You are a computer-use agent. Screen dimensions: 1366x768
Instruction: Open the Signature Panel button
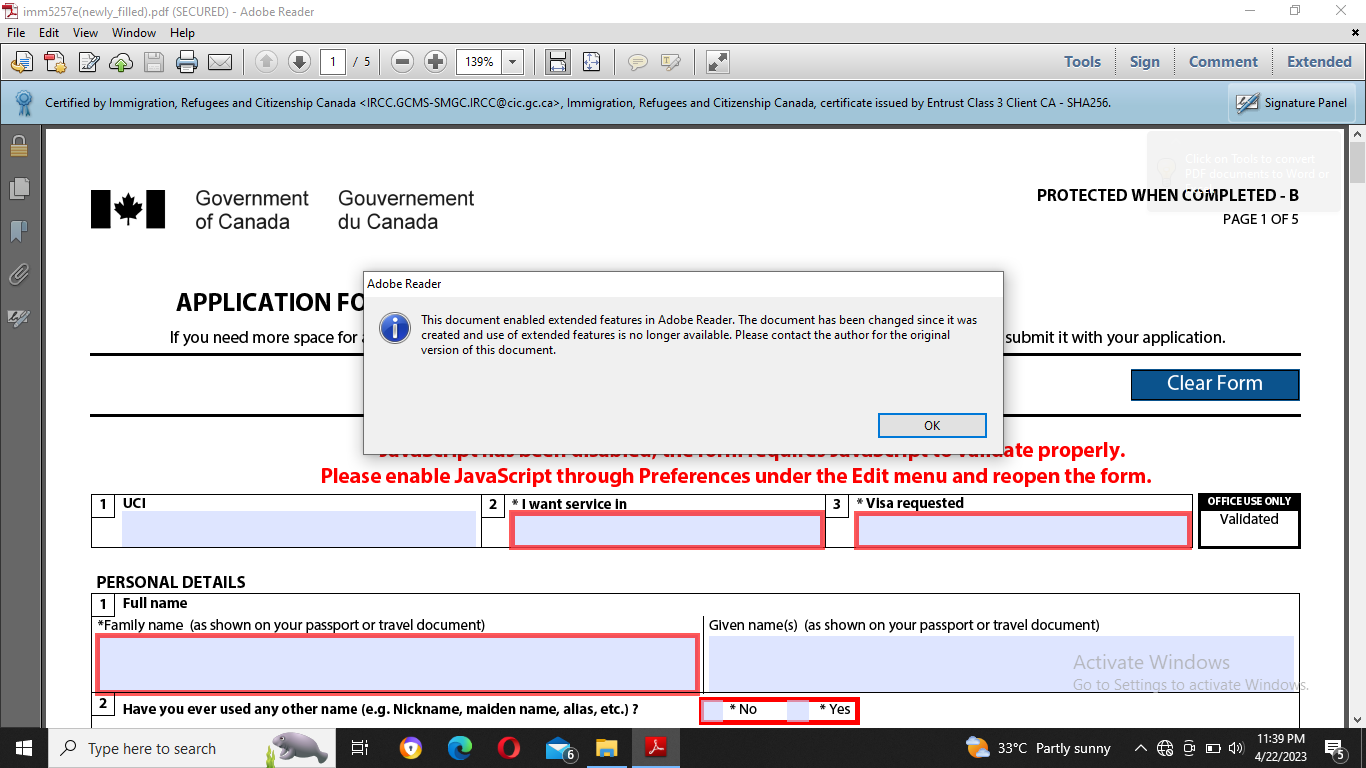(1292, 102)
